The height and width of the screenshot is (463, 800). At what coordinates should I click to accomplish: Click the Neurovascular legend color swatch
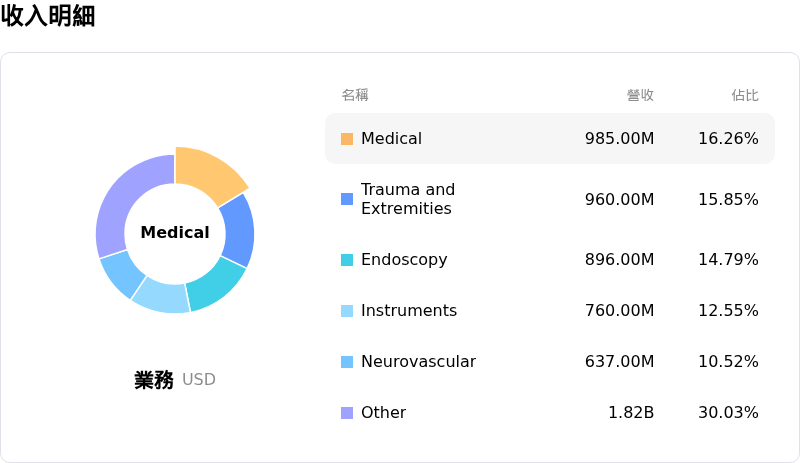[347, 362]
